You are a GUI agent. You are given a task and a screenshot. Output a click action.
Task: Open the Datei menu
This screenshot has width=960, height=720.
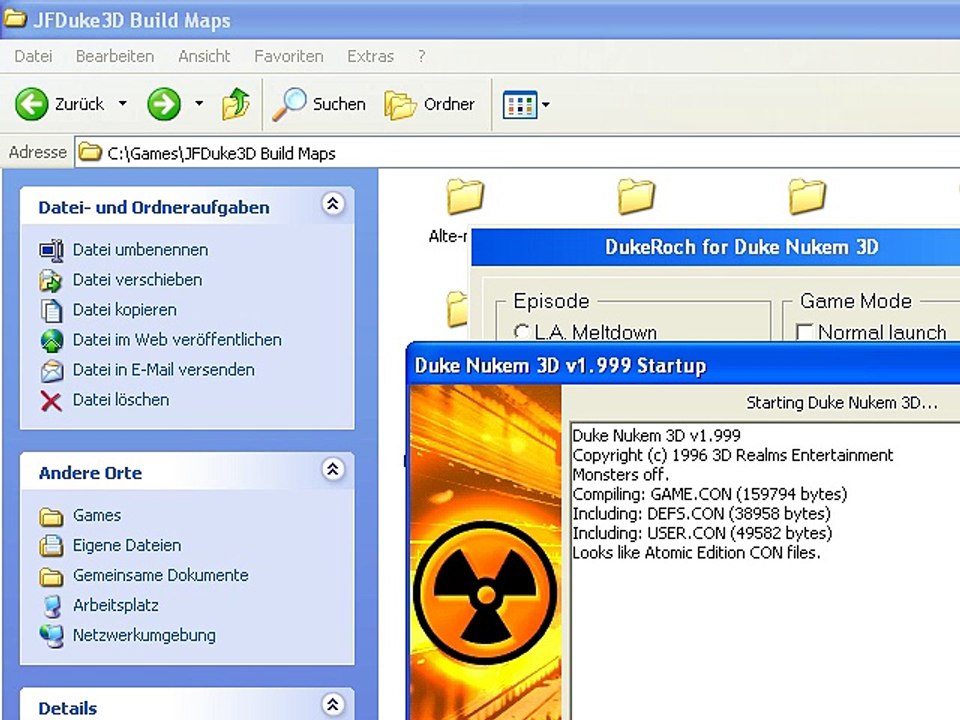coord(33,56)
